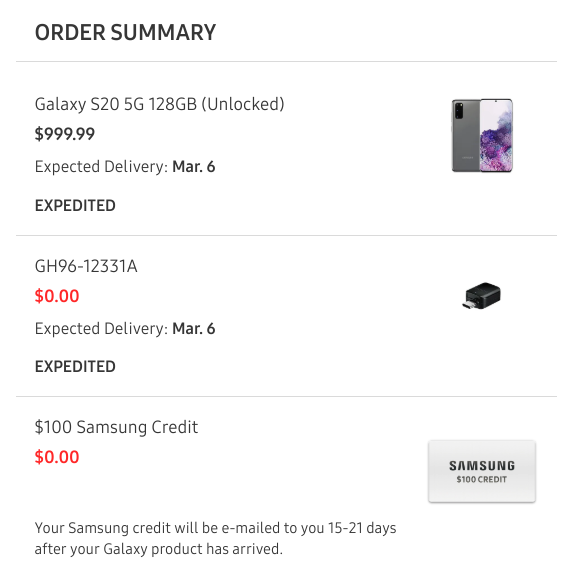Viewport: 575px width, 577px height.
Task: Click the $999.99 price of Galaxy S20
Action: [x=65, y=134]
